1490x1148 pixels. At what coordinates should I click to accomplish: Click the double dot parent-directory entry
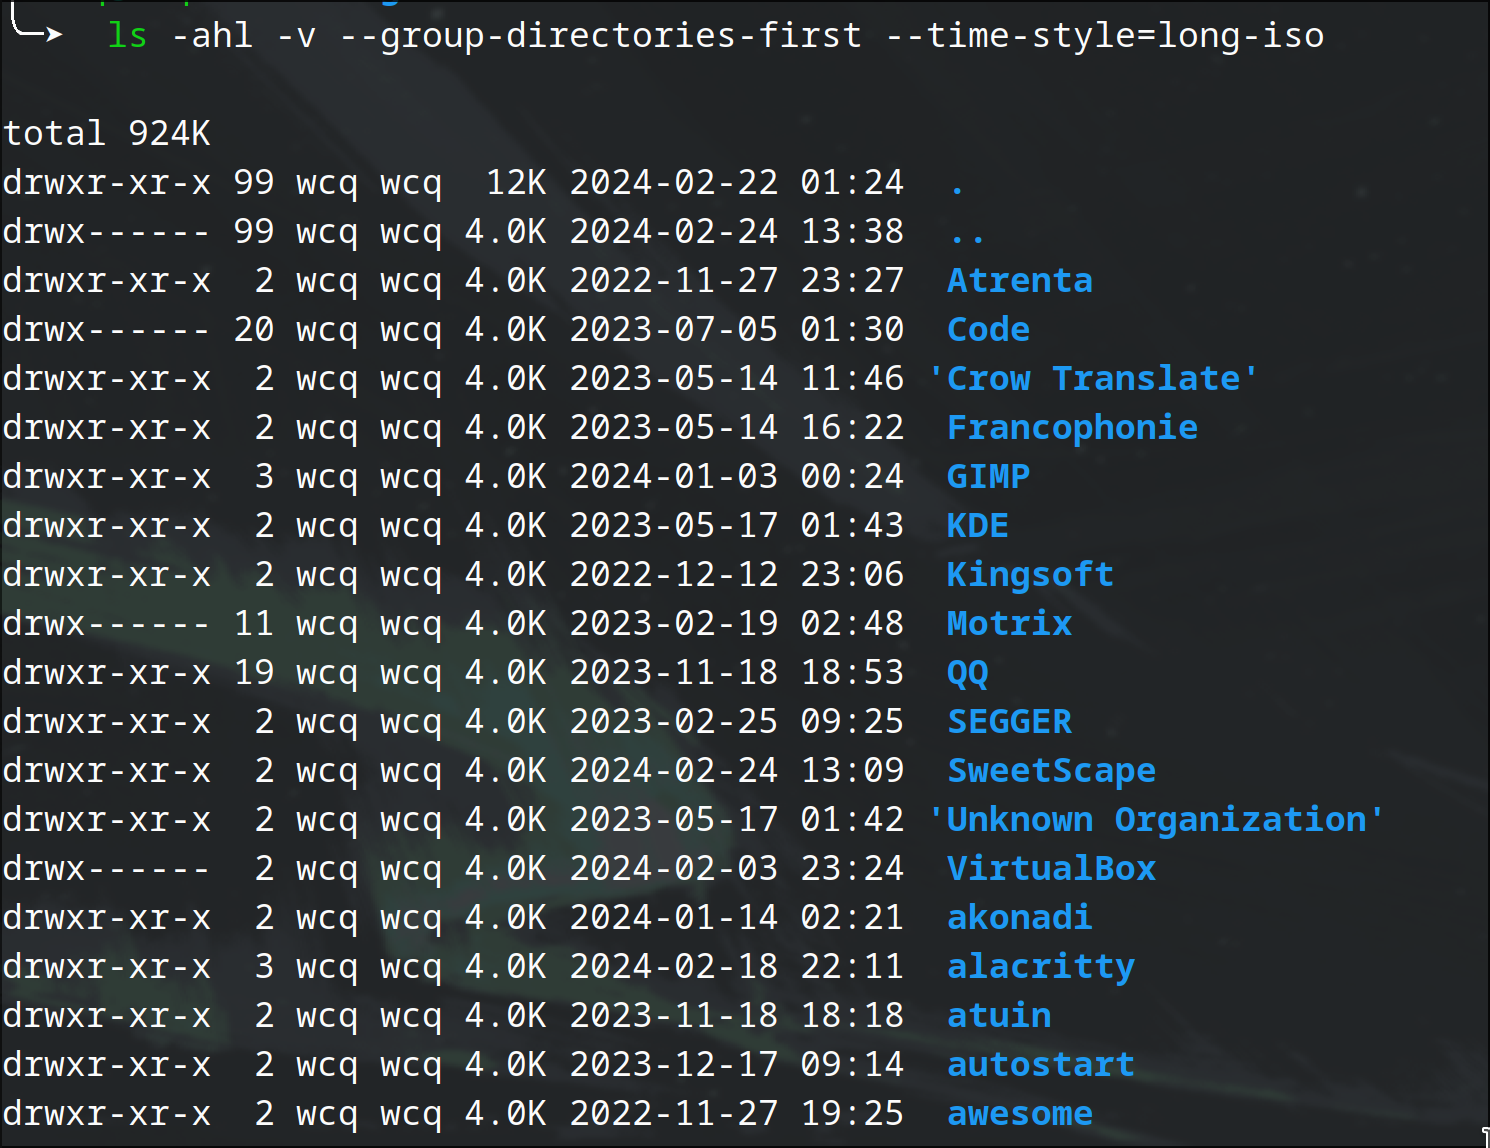click(967, 238)
